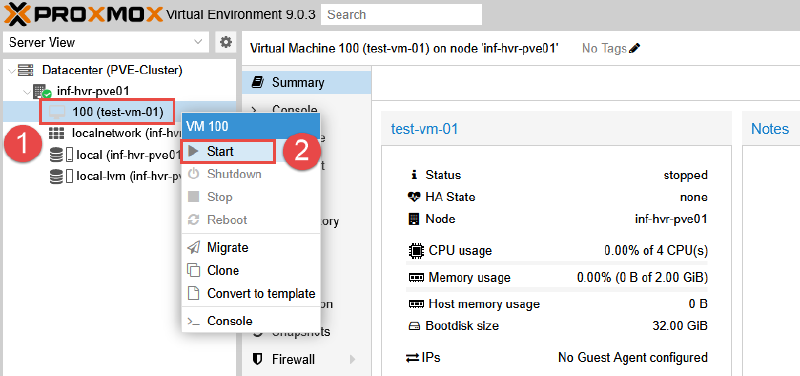Click the Reboot refresh icon
Viewport: 800px width, 376px height.
pyautogui.click(x=193, y=220)
